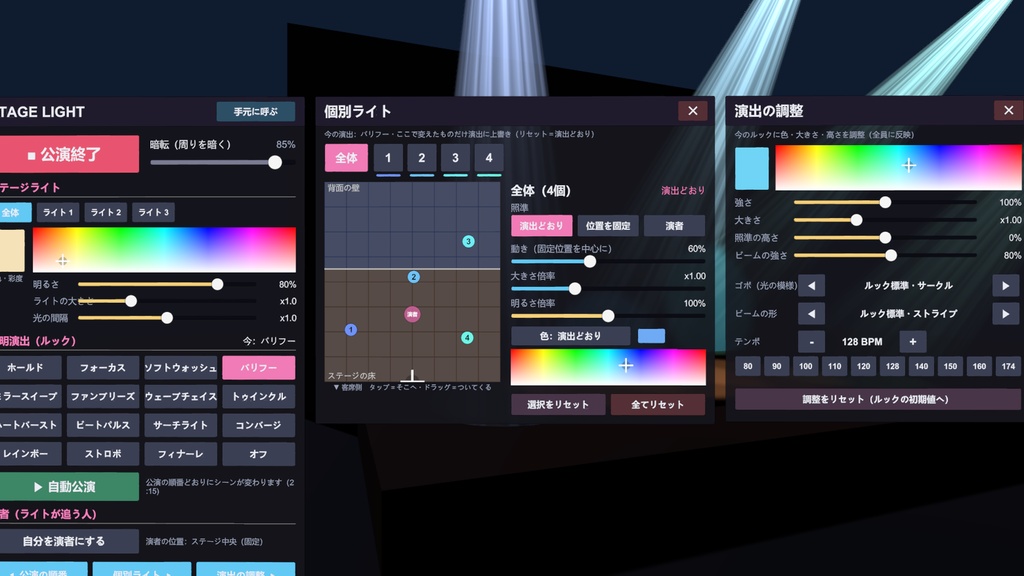The image size is (1024, 576).
Task: Stop the show with 公演終了
Action: (x=69, y=154)
